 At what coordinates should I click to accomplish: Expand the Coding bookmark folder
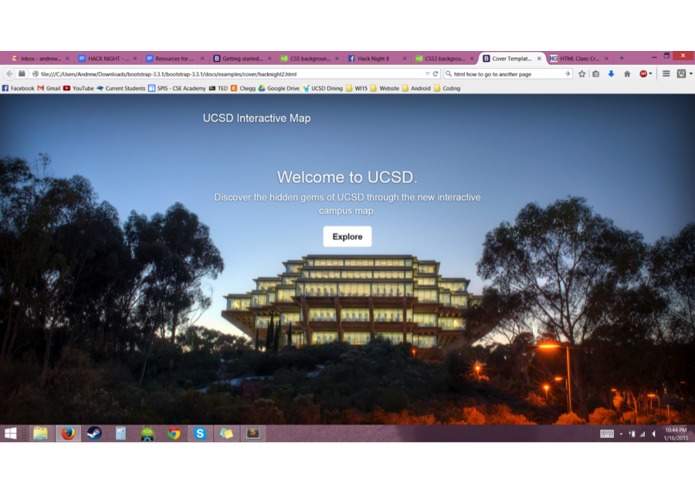pyautogui.click(x=447, y=88)
